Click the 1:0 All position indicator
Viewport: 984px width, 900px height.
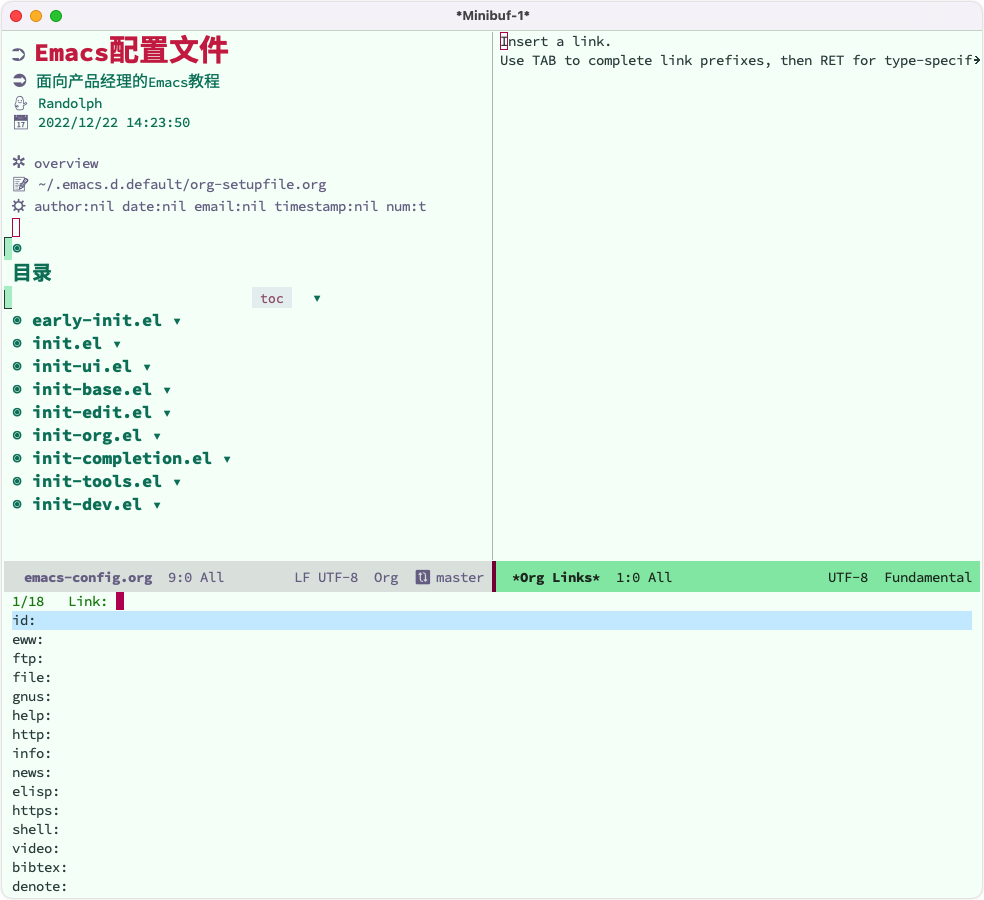pyautogui.click(x=643, y=577)
